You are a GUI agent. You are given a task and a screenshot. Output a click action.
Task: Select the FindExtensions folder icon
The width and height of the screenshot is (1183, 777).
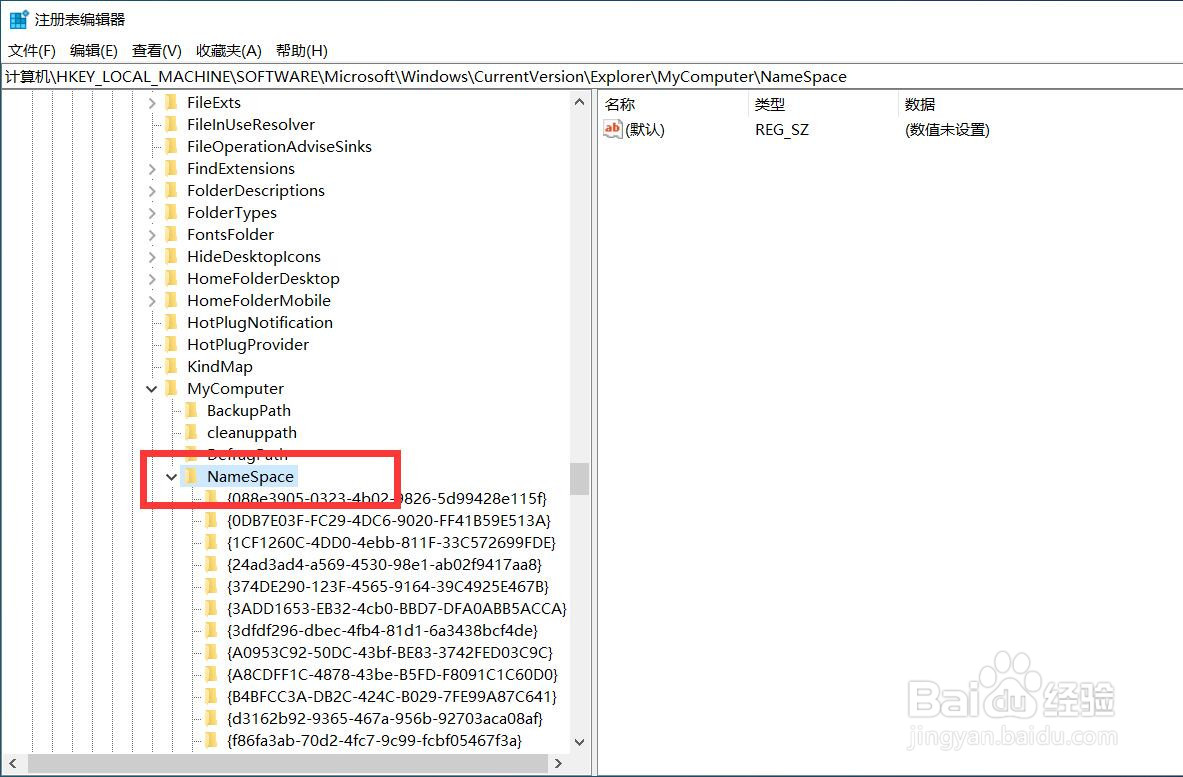[x=172, y=167]
